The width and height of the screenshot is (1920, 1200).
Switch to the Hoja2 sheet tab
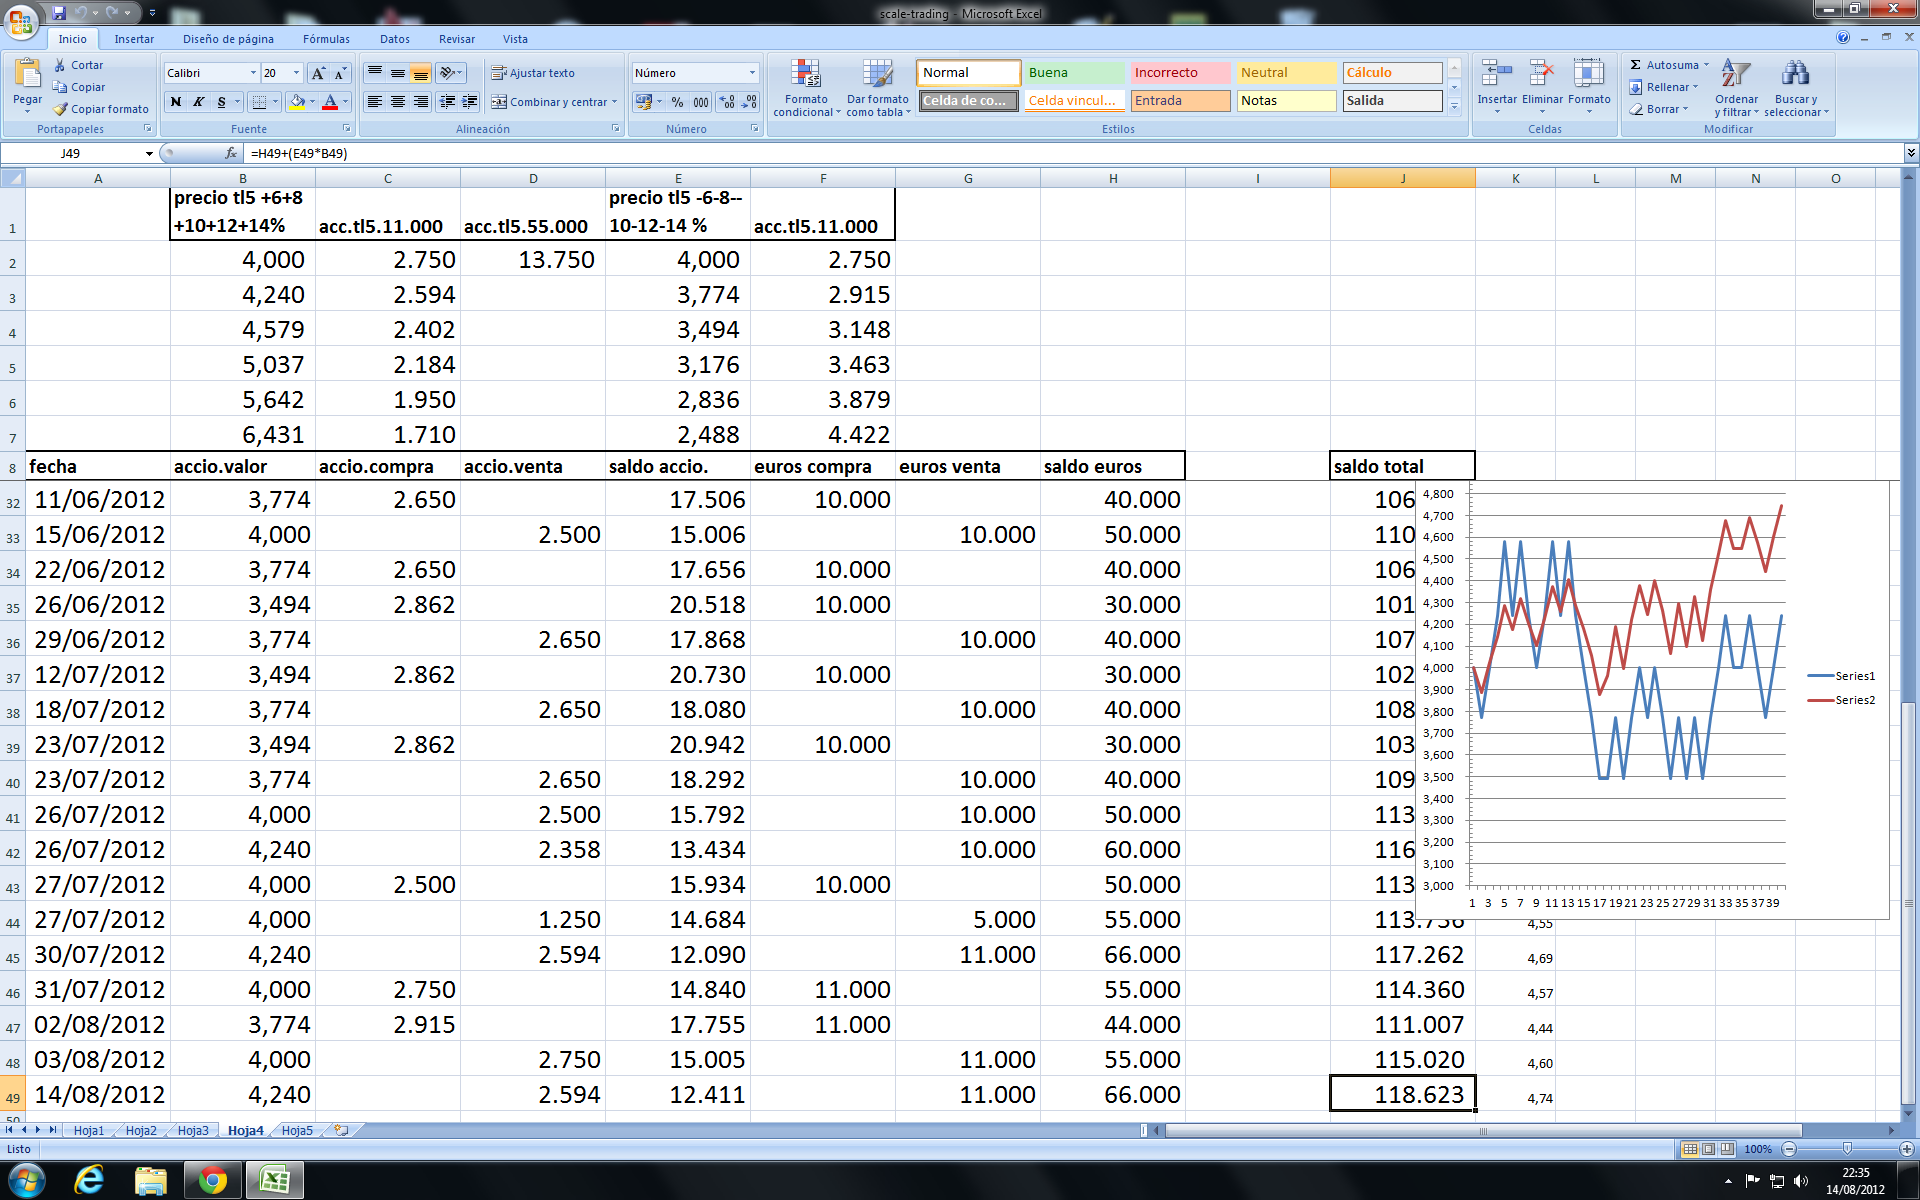click(141, 1130)
